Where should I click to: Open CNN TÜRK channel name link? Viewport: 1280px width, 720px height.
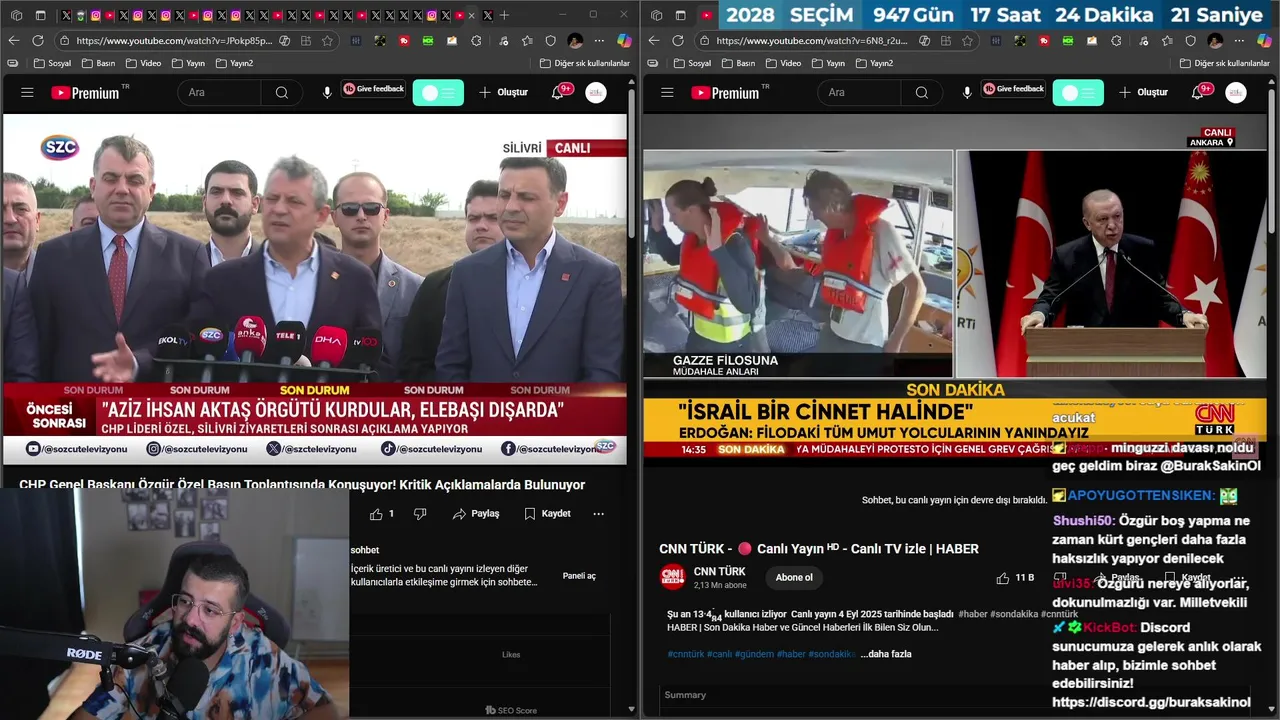point(719,572)
